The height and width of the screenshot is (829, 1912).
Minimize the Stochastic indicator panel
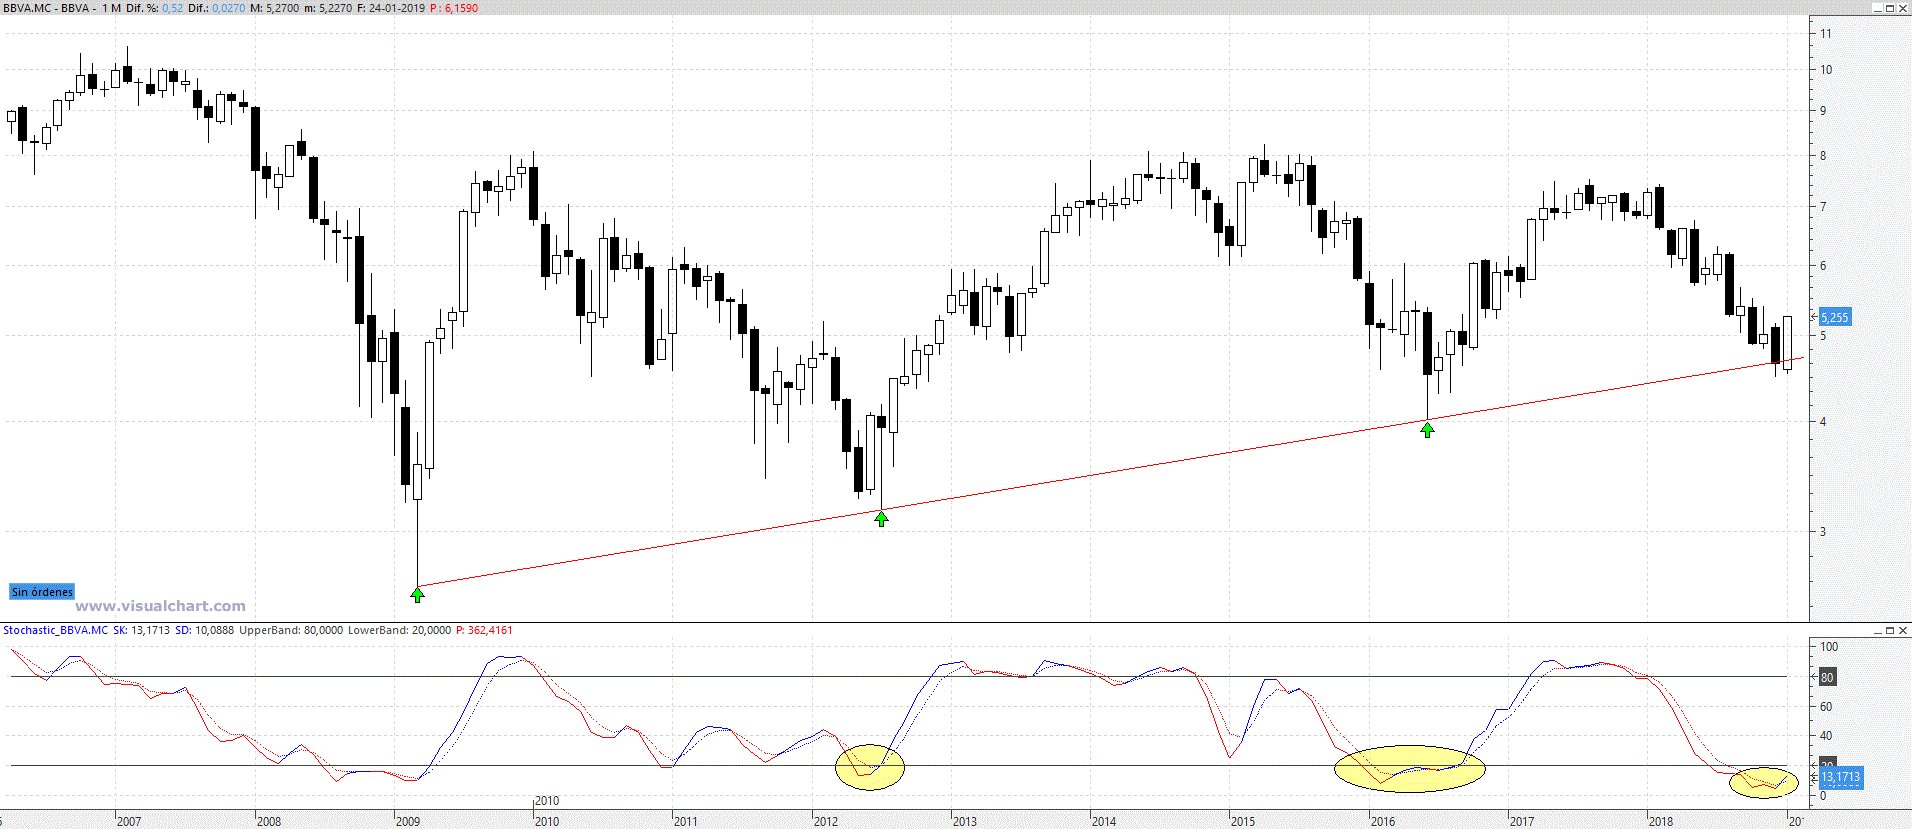click(1877, 630)
